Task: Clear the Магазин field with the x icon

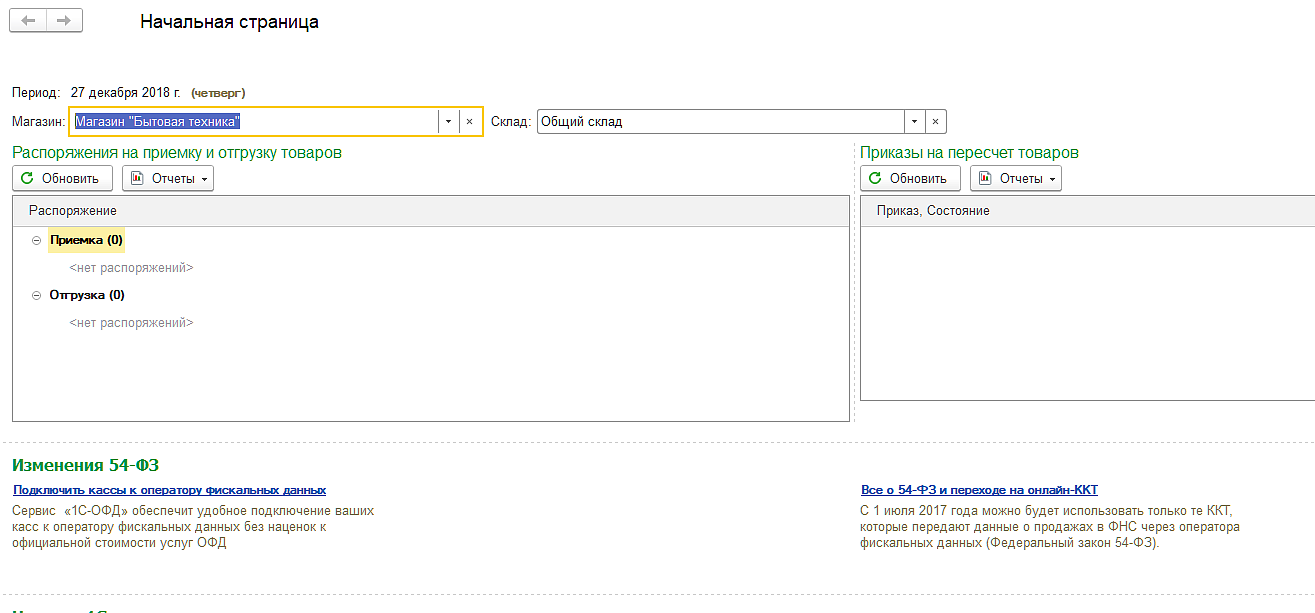Action: click(x=469, y=122)
